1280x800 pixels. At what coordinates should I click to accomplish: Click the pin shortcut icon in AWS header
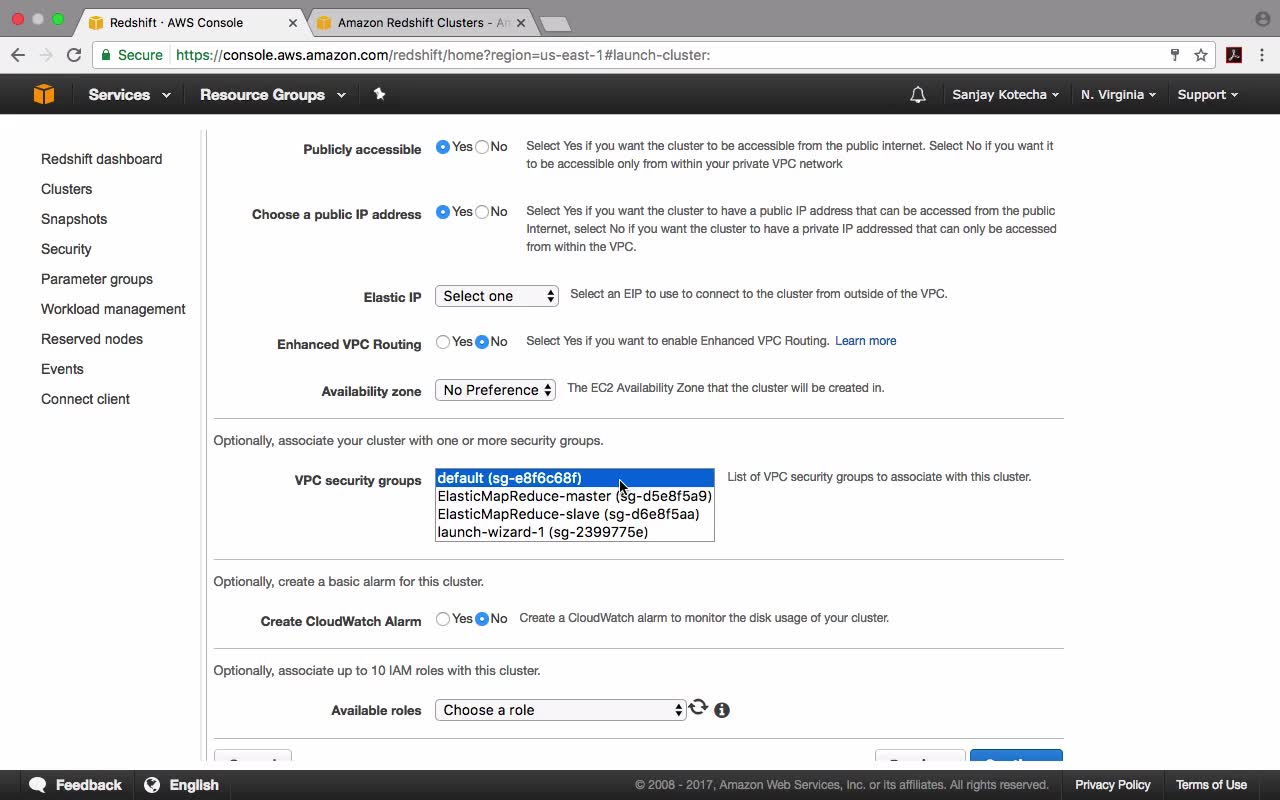(x=379, y=94)
